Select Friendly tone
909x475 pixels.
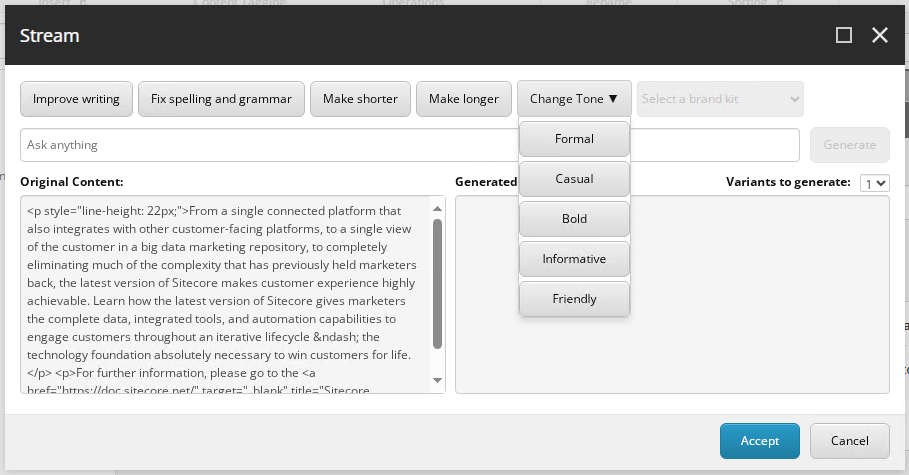click(575, 299)
